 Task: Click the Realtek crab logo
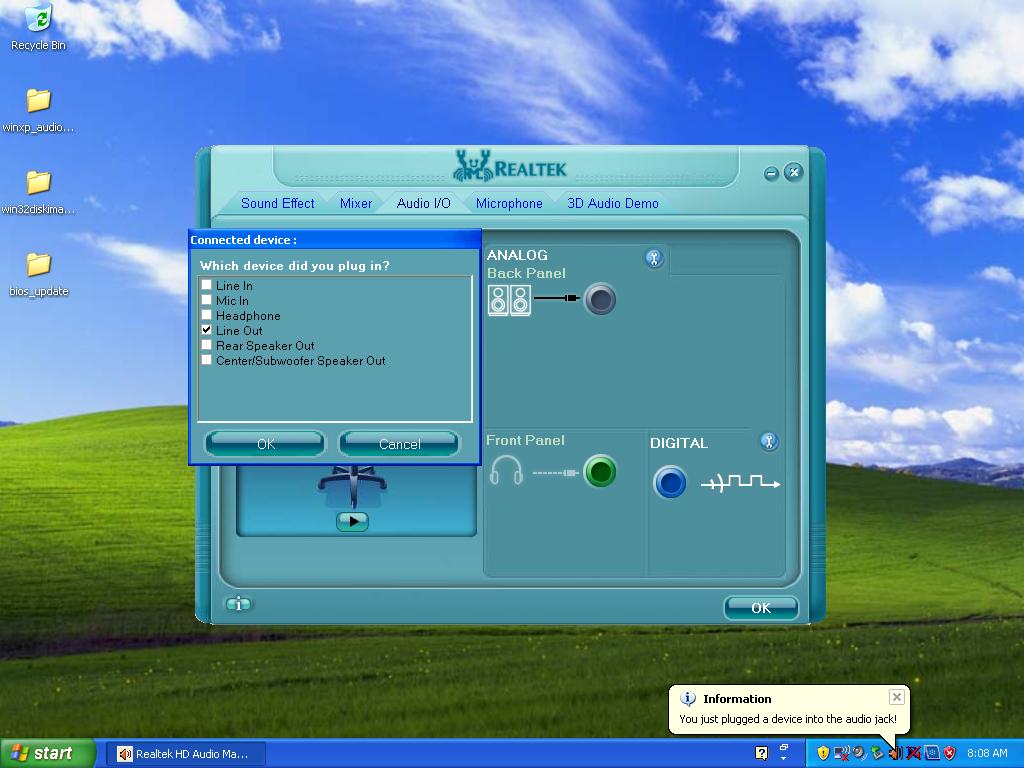point(472,167)
